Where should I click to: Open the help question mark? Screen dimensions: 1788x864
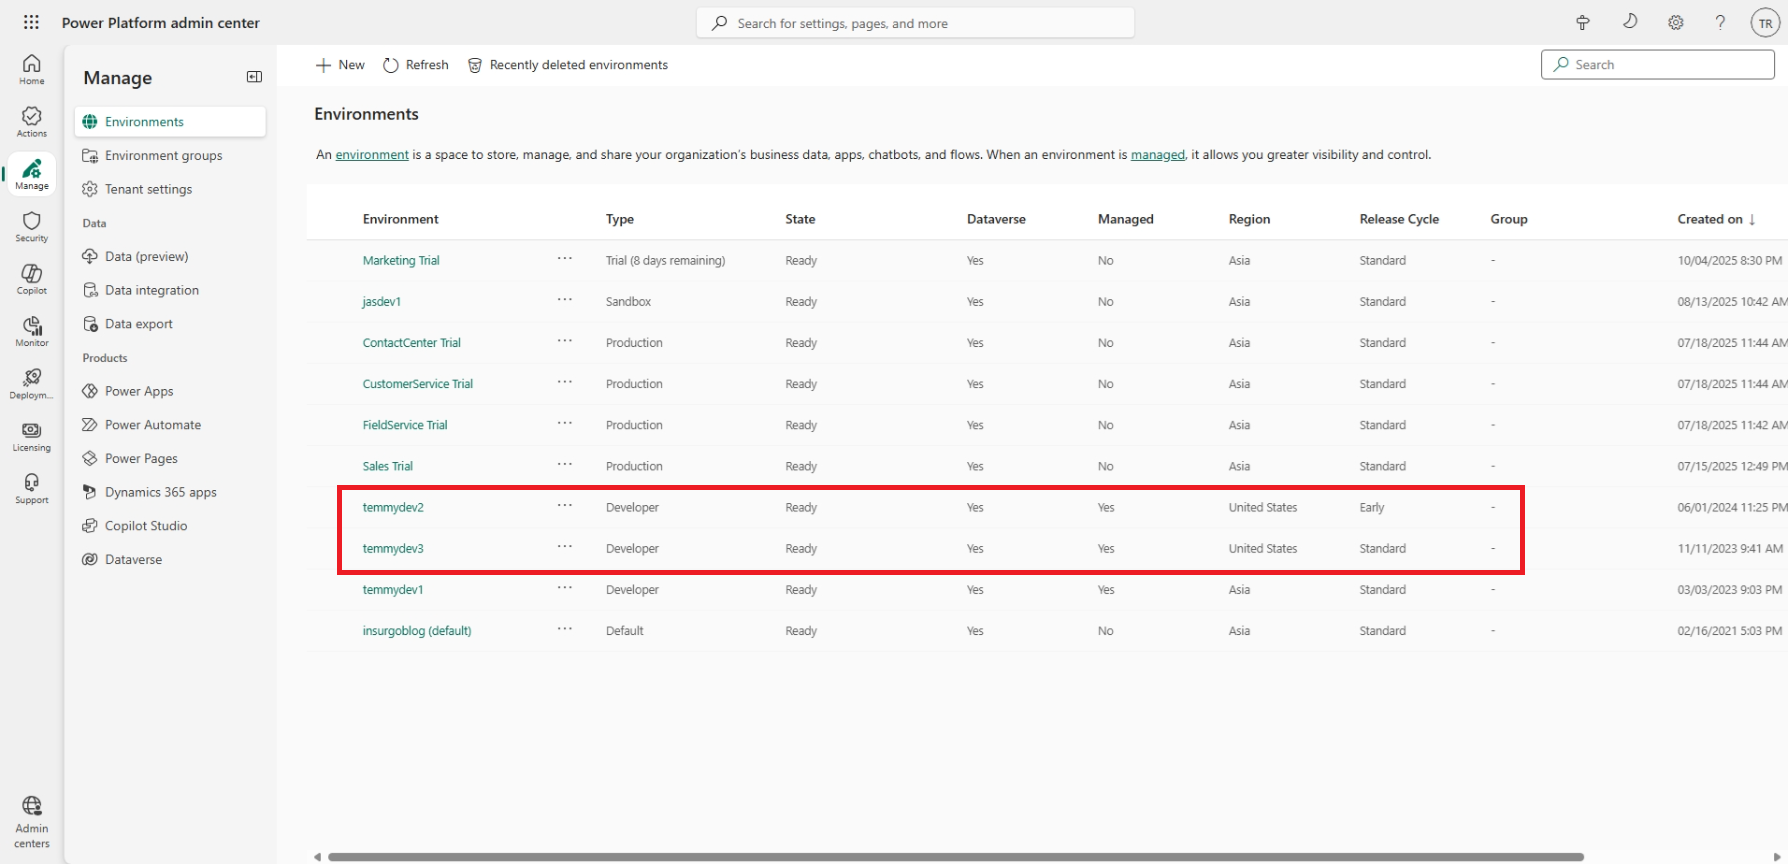(1720, 22)
